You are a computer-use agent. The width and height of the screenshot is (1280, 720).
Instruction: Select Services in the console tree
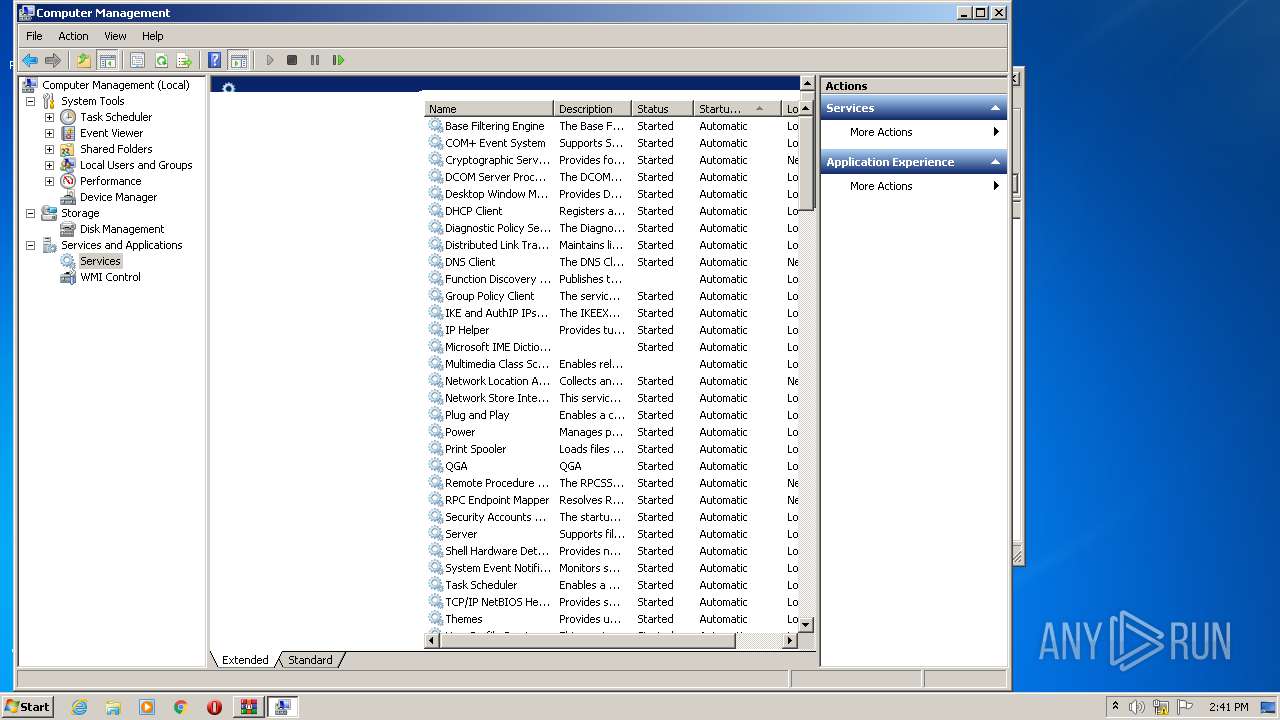pos(100,261)
